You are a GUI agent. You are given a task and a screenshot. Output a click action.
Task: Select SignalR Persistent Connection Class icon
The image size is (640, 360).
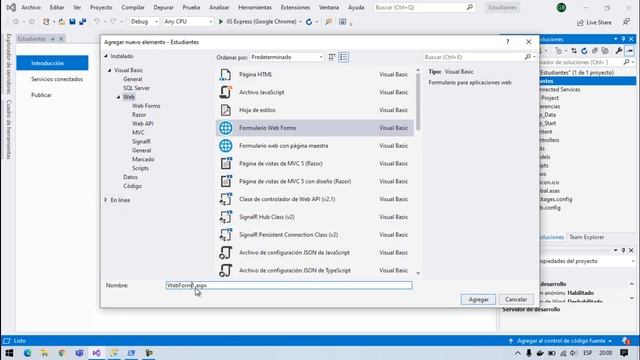click(x=225, y=235)
